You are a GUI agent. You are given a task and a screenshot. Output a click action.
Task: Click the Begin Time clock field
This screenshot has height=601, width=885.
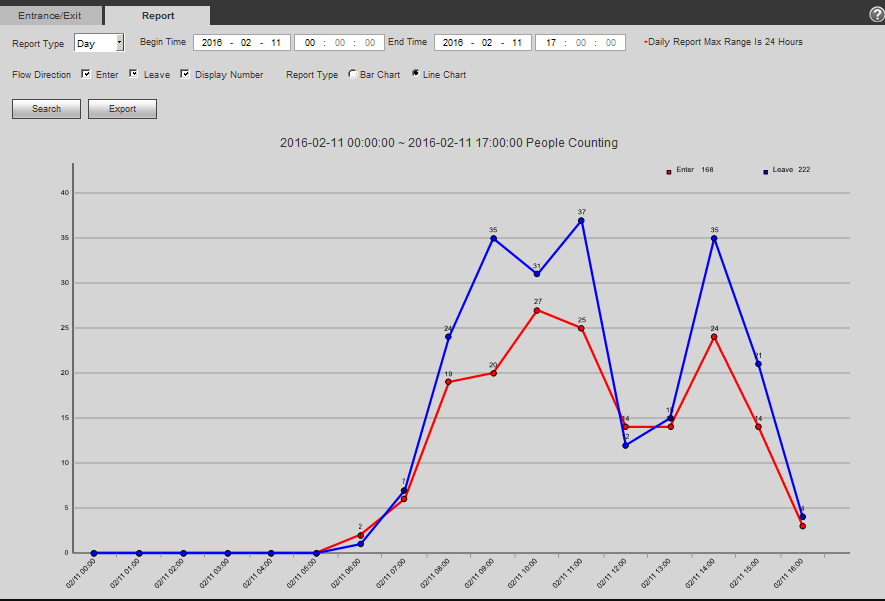pyautogui.click(x=339, y=43)
